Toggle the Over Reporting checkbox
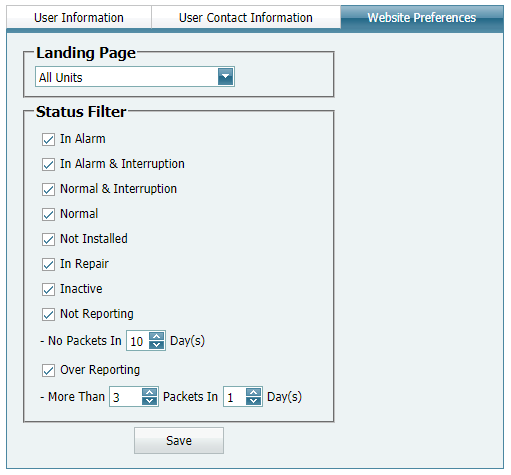511x475 pixels. point(48,370)
